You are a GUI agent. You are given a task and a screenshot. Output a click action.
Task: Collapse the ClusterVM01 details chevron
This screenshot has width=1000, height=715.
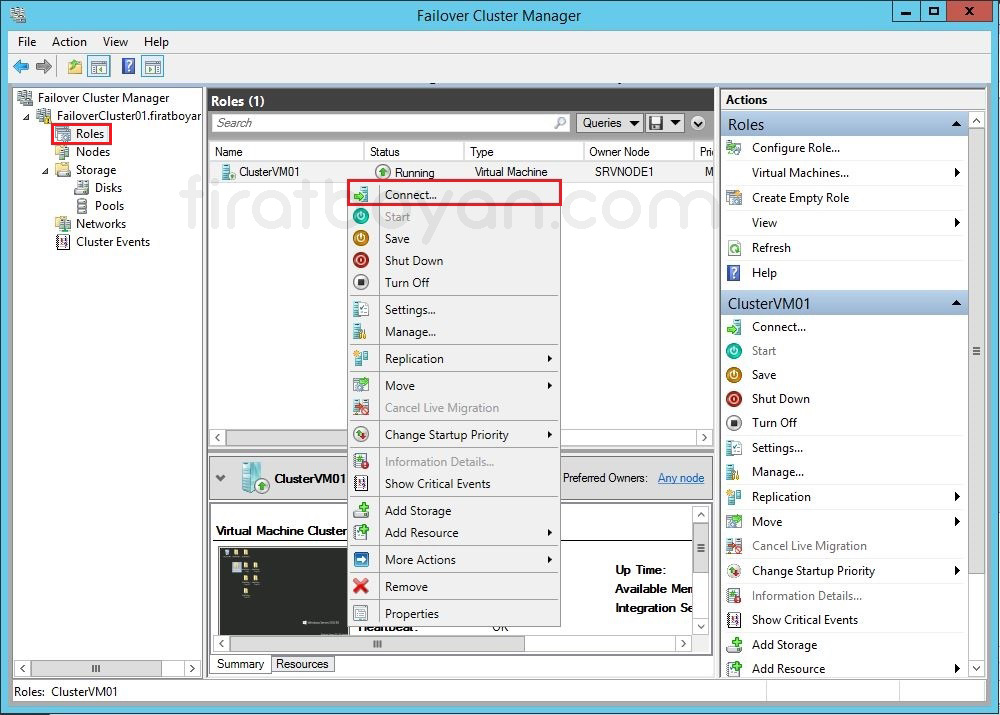click(x=221, y=478)
